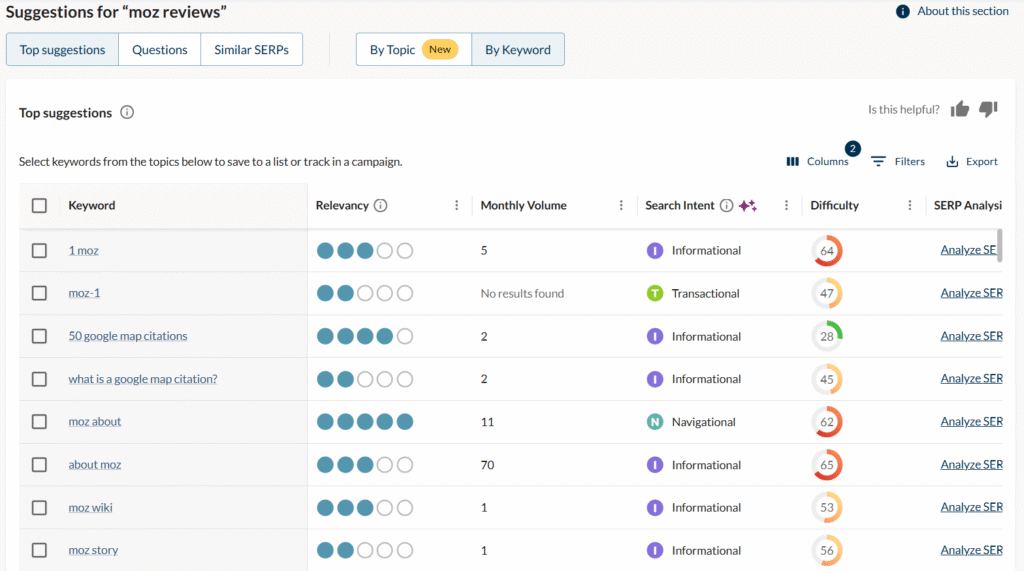This screenshot has height=571, width=1024.
Task: Click the table's vertical scrollbar
Action: [999, 245]
